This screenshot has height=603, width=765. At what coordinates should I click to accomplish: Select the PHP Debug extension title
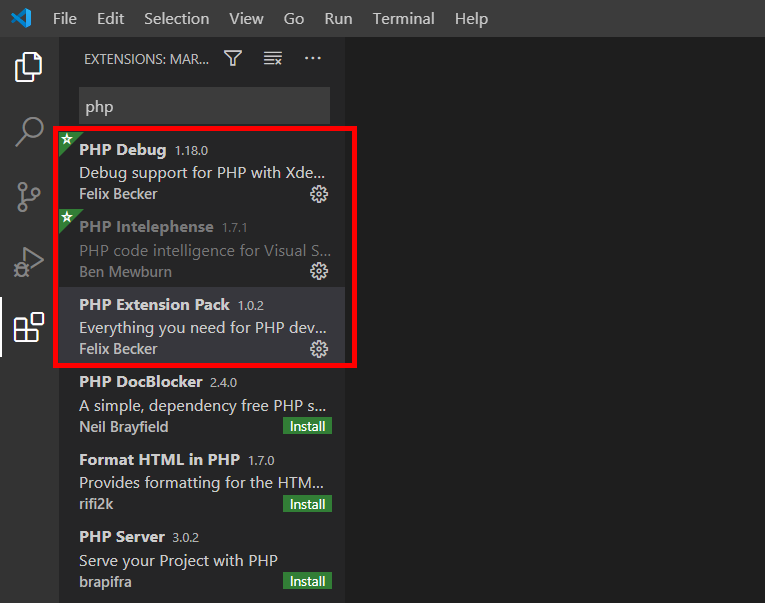pyautogui.click(x=122, y=149)
